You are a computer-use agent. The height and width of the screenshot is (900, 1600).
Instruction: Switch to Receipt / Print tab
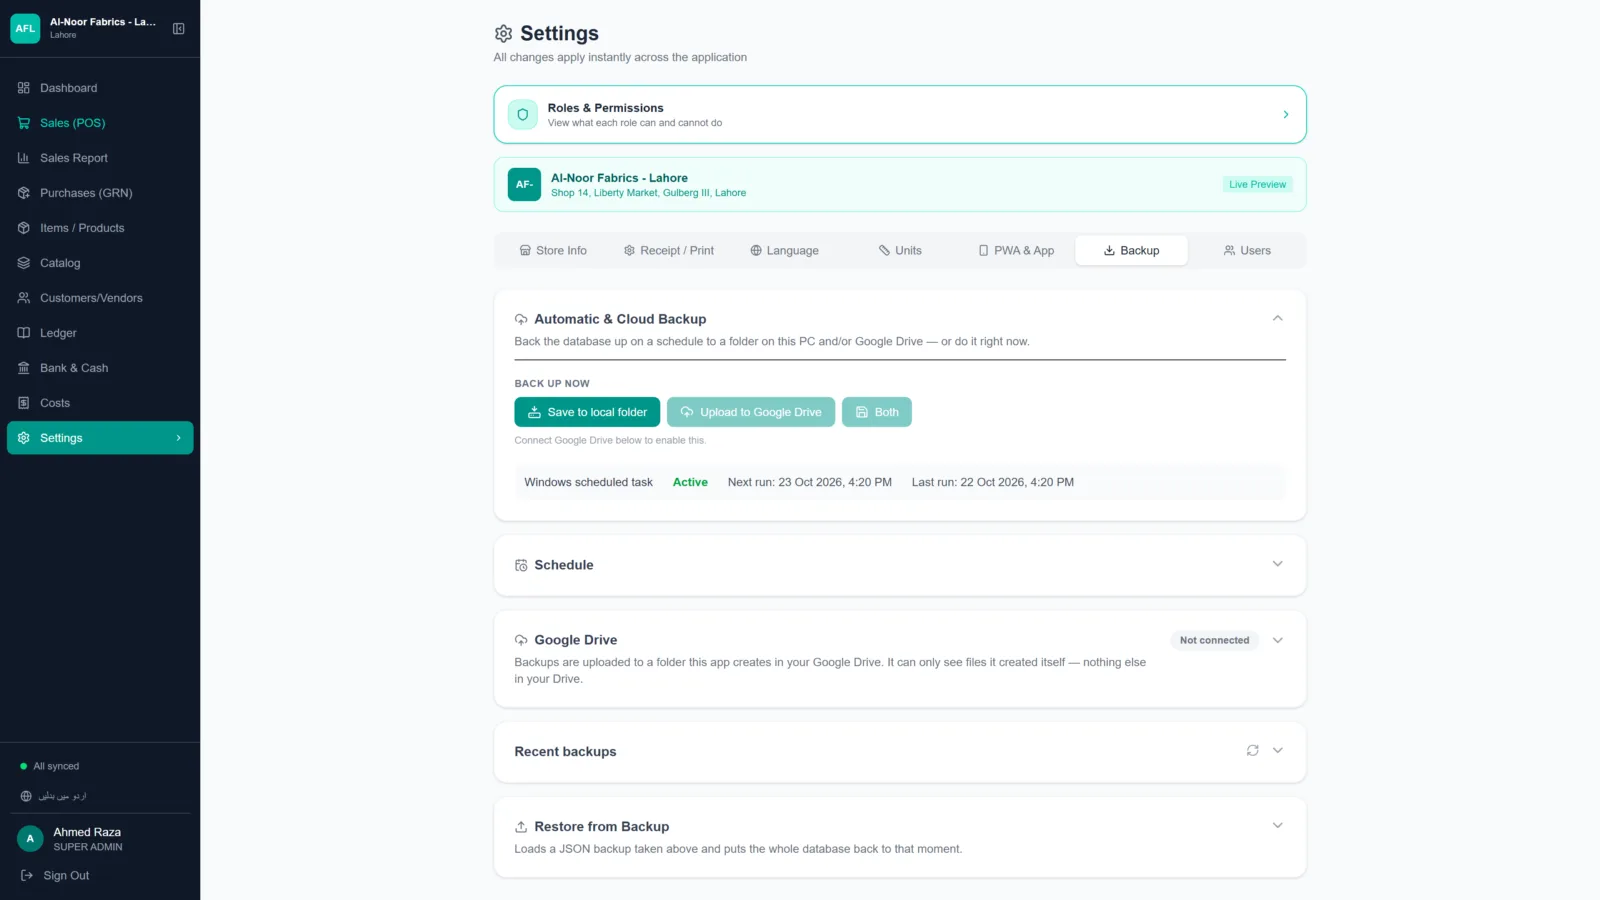(669, 251)
